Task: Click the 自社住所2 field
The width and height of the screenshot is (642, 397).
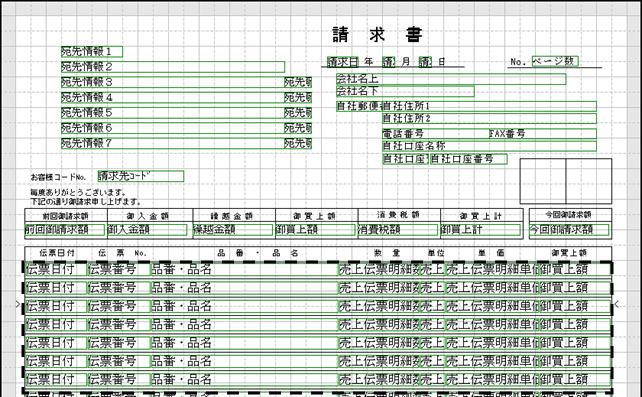Action: pyautogui.click(x=489, y=119)
